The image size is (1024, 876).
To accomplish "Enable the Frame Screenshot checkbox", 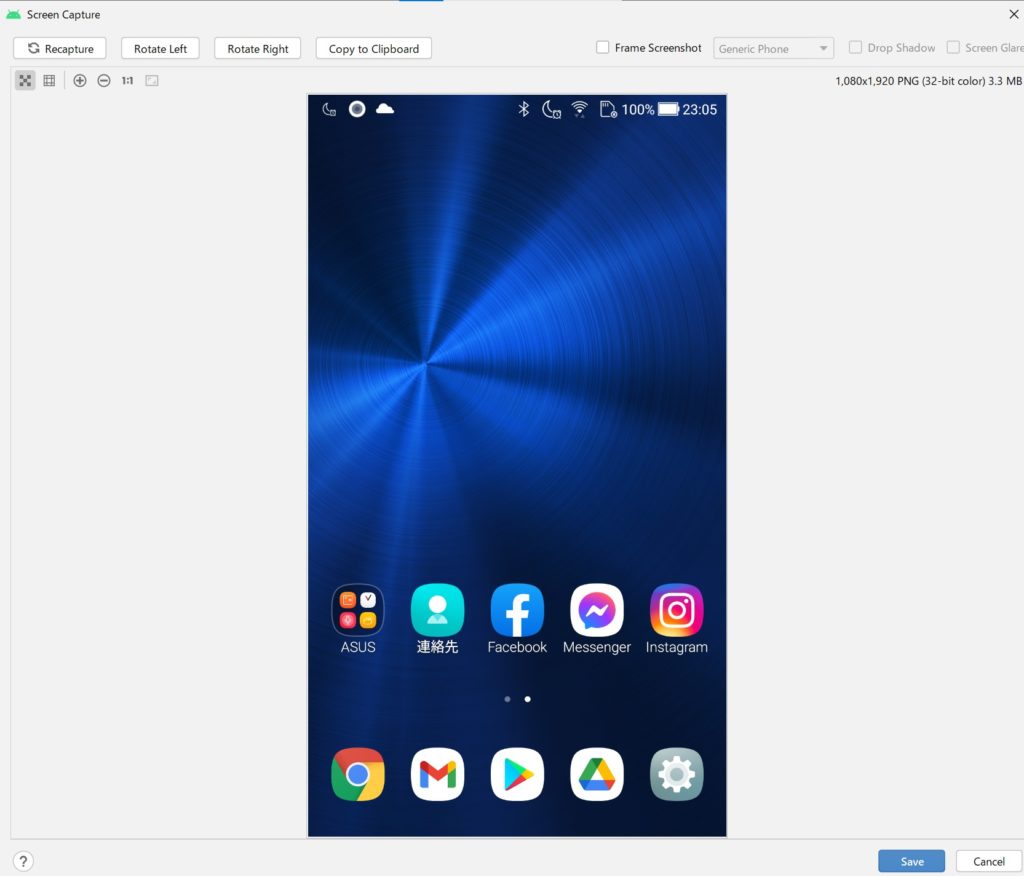I will 602,47.
